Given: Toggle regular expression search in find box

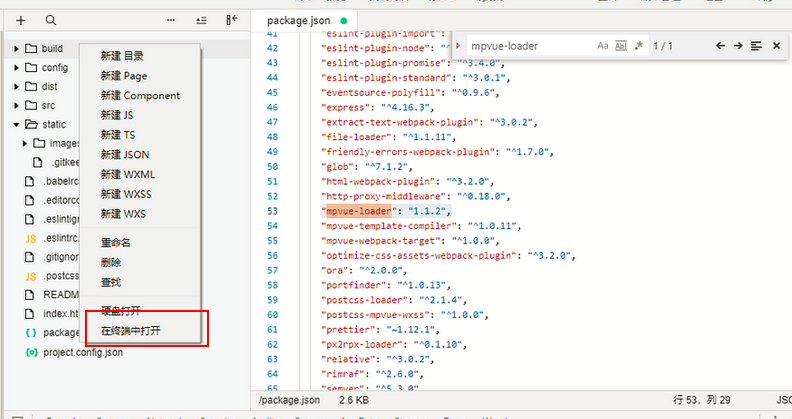Looking at the screenshot, I should (638, 46).
